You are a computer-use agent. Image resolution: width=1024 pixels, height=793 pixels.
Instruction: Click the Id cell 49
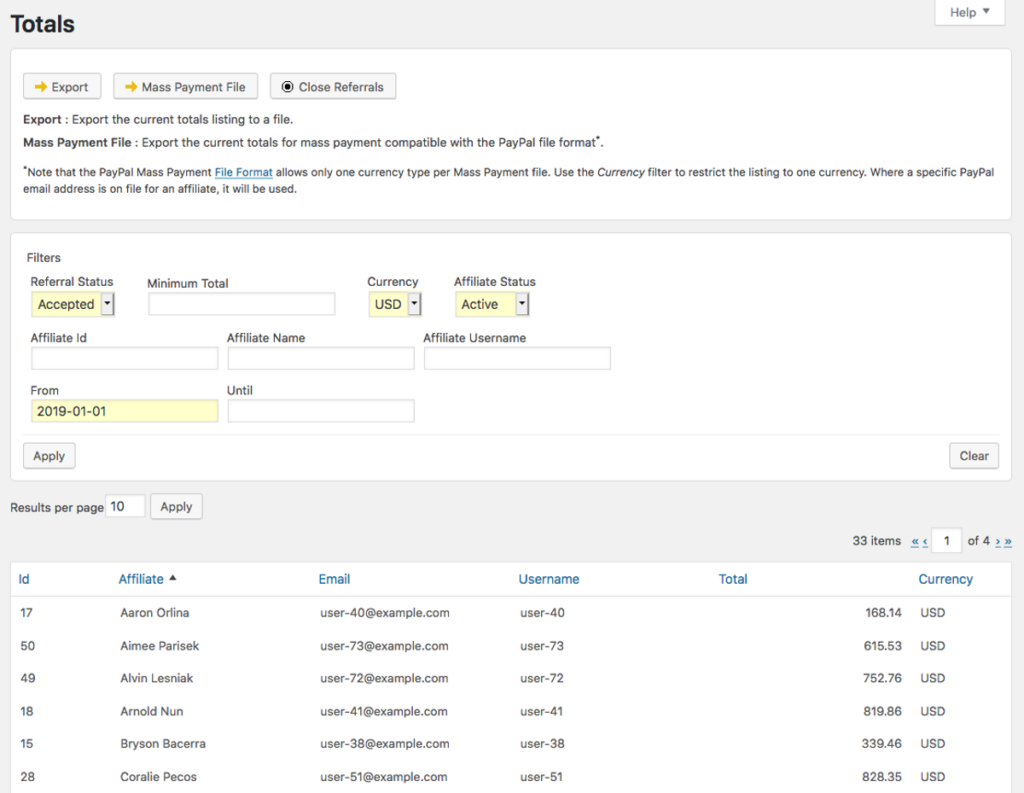(27, 678)
